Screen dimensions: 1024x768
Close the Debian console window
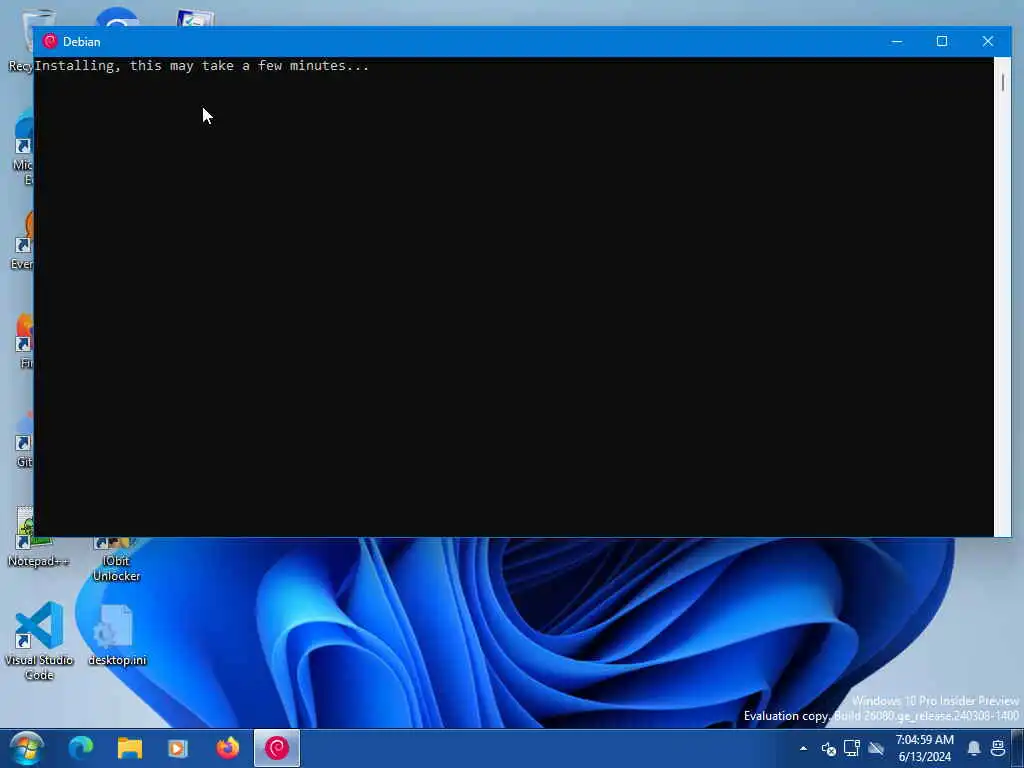point(987,41)
